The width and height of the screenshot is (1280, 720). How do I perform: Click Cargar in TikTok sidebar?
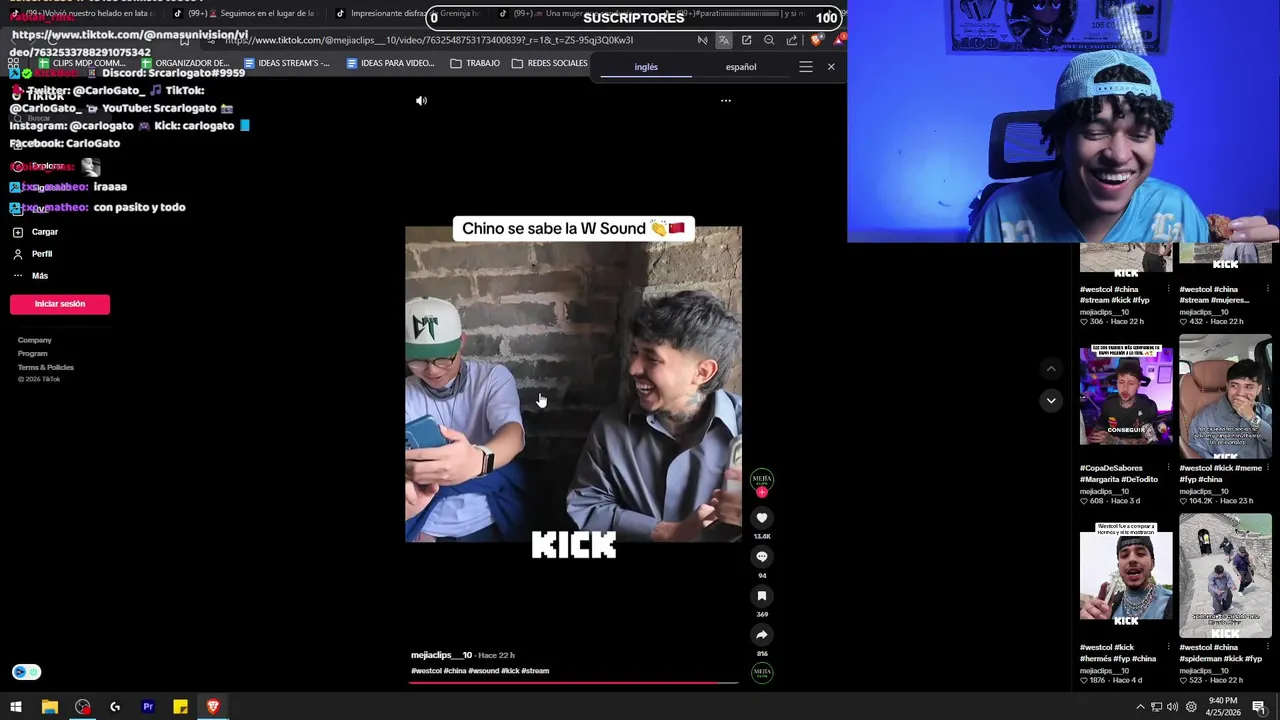[x=45, y=232]
